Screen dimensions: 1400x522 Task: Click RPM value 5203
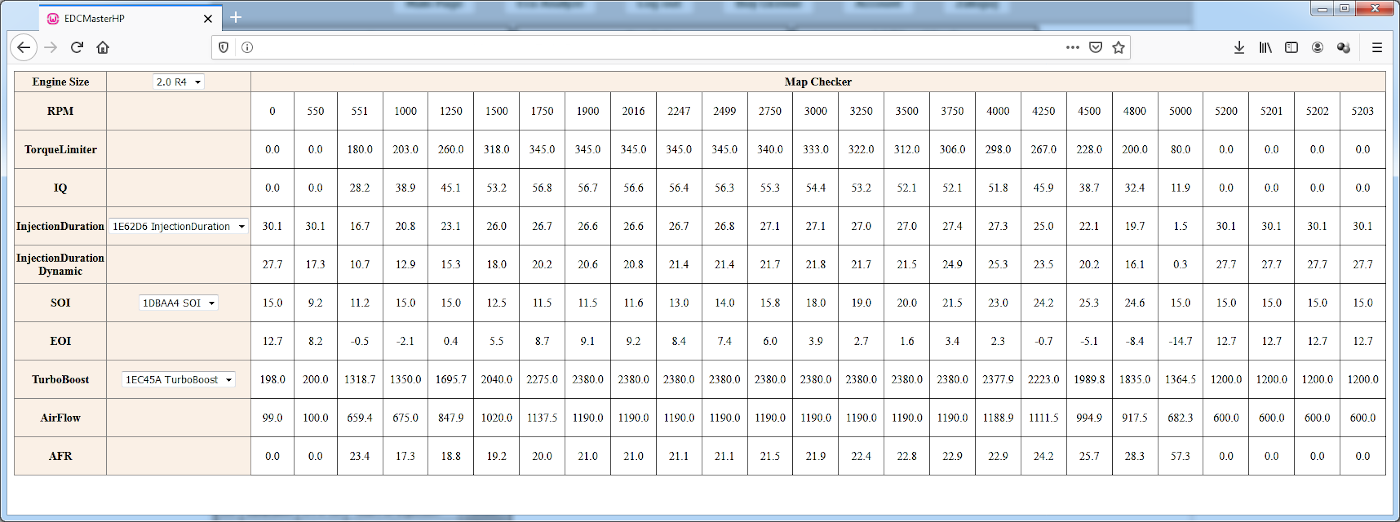pos(1363,112)
